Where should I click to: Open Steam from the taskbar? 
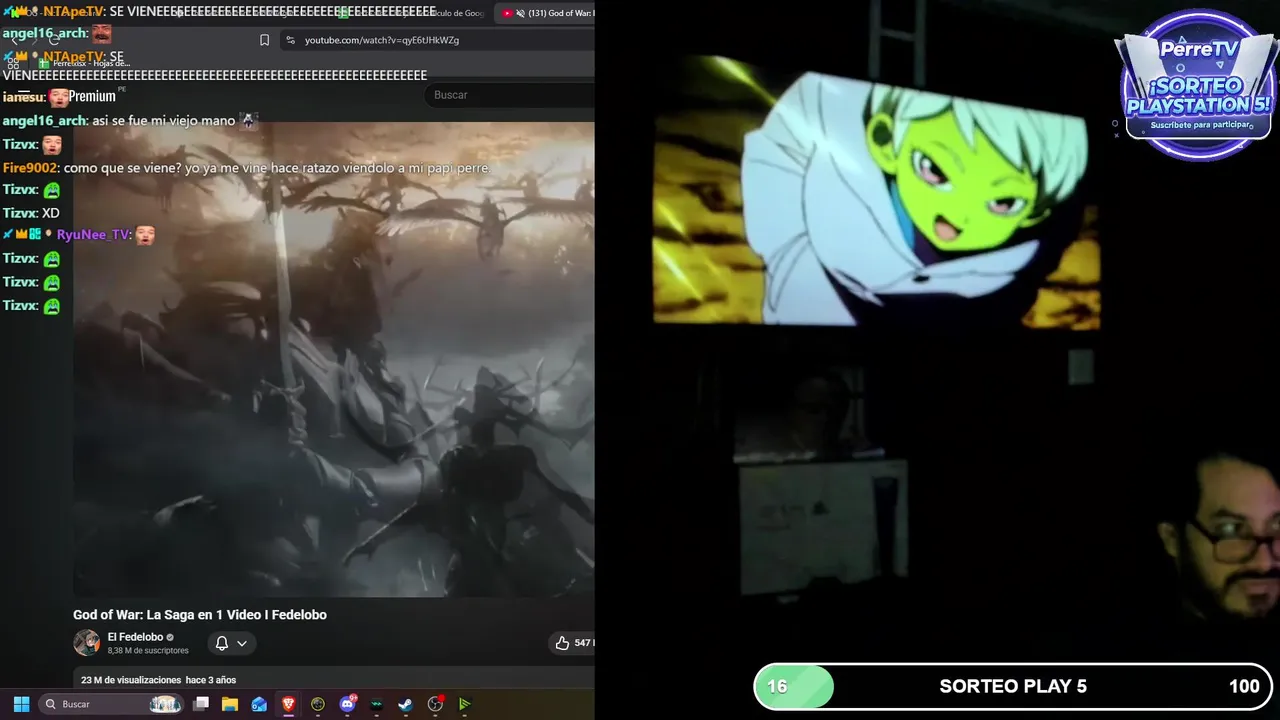click(x=406, y=704)
